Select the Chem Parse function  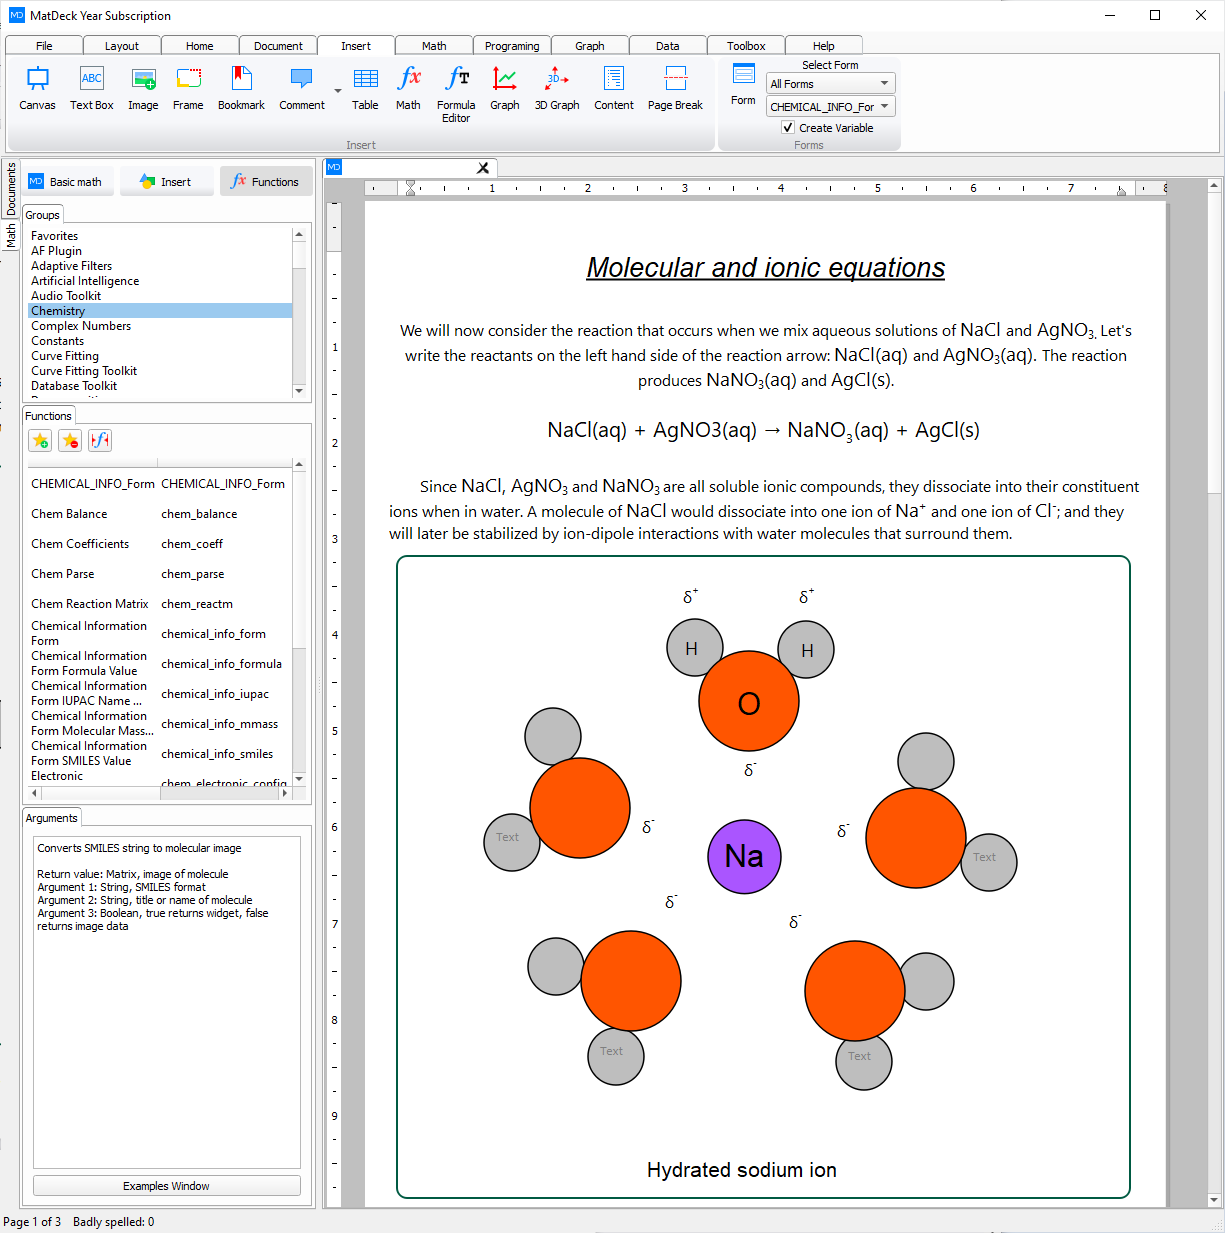tap(63, 574)
